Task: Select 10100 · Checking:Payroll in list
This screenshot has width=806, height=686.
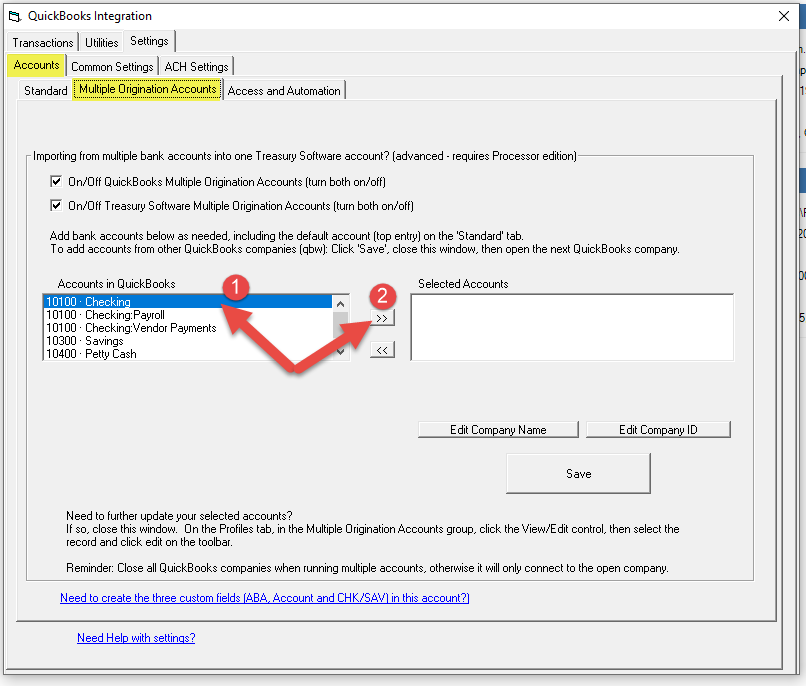Action: click(188, 314)
